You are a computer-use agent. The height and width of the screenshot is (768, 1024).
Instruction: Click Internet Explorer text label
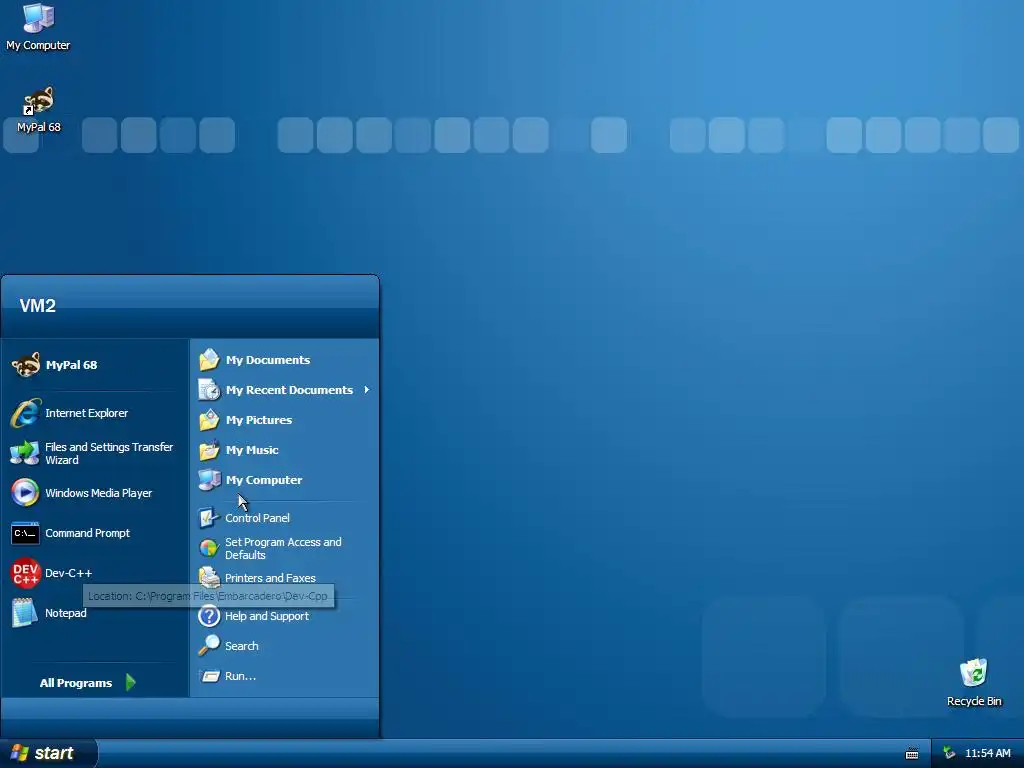(86, 413)
